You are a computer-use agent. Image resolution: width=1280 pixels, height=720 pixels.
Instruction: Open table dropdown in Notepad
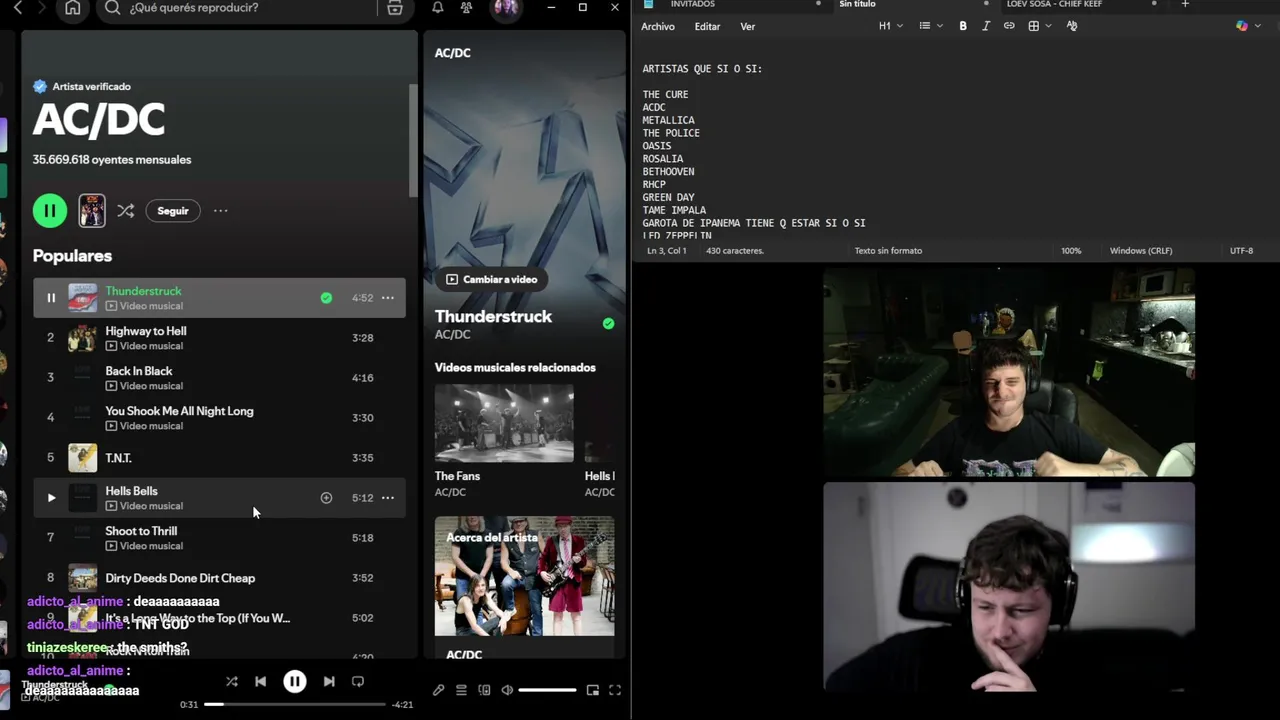[x=1040, y=26]
